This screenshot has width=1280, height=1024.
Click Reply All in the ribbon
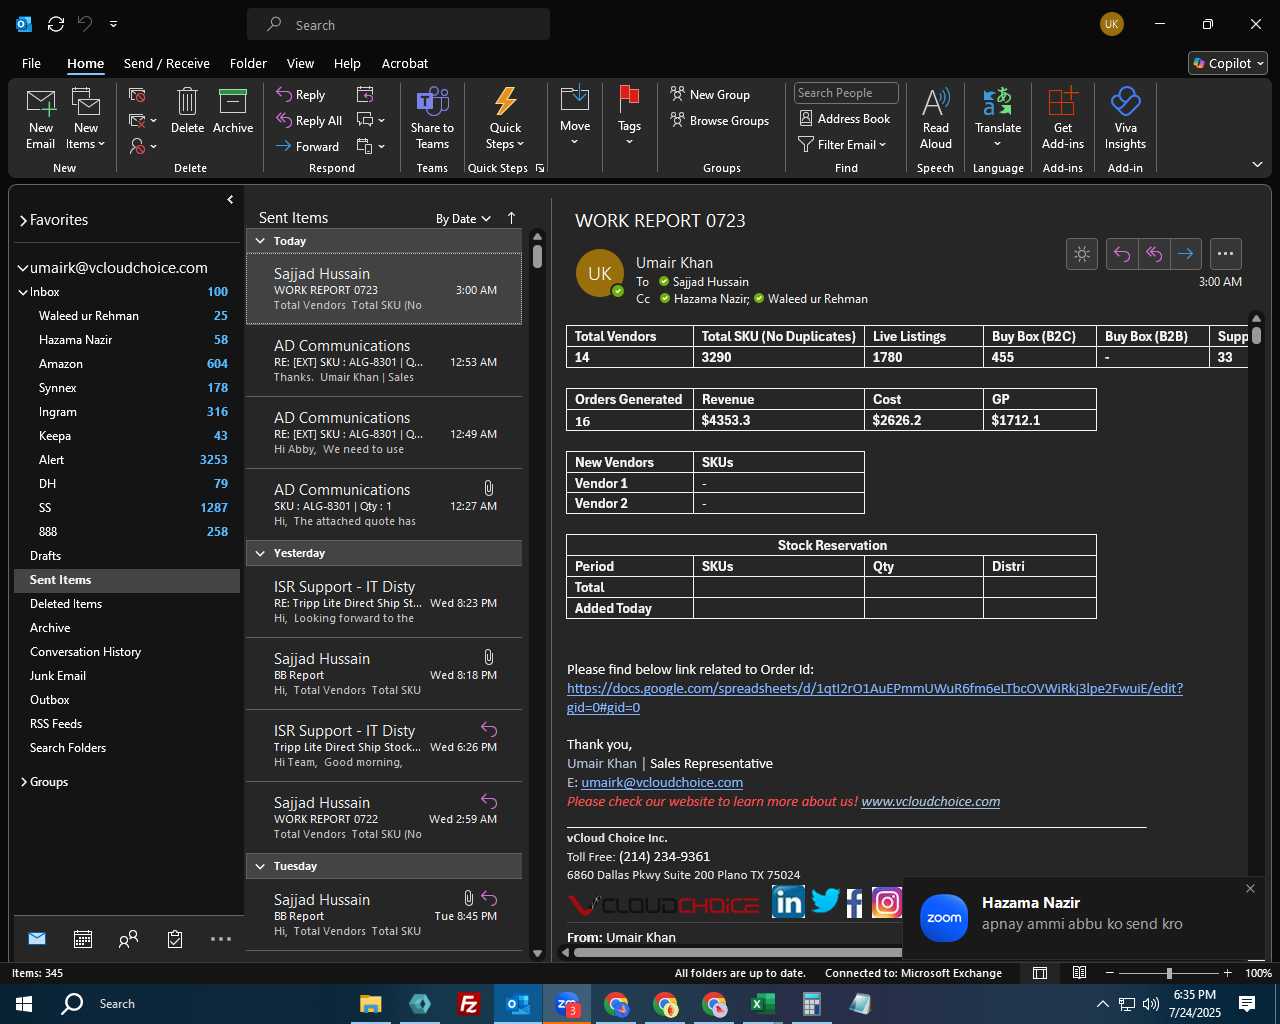click(x=310, y=121)
